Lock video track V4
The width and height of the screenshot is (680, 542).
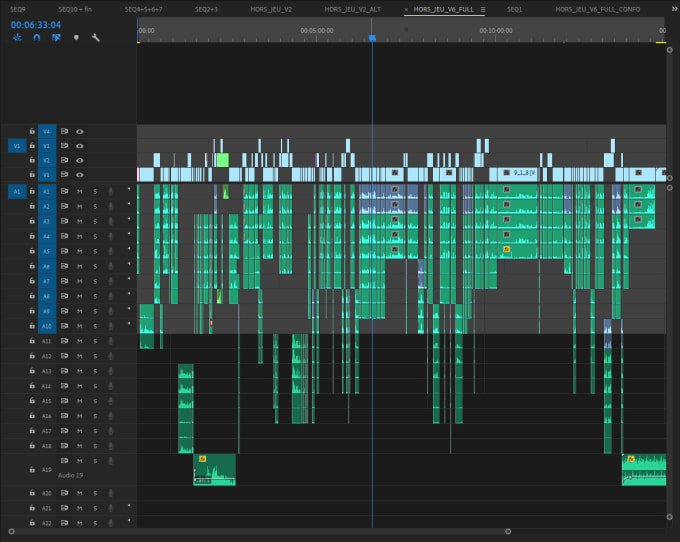click(32, 131)
